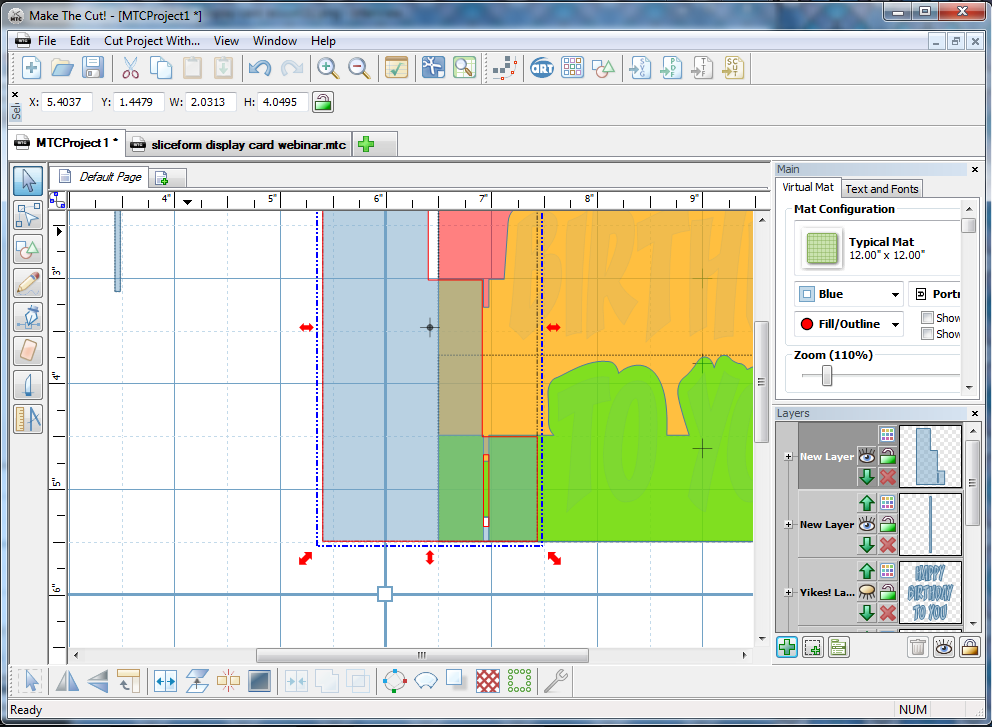This screenshot has width=992, height=727.
Task: Click the Flip/Mirror horizontally icon in bottom toolbar
Action: coord(67,681)
